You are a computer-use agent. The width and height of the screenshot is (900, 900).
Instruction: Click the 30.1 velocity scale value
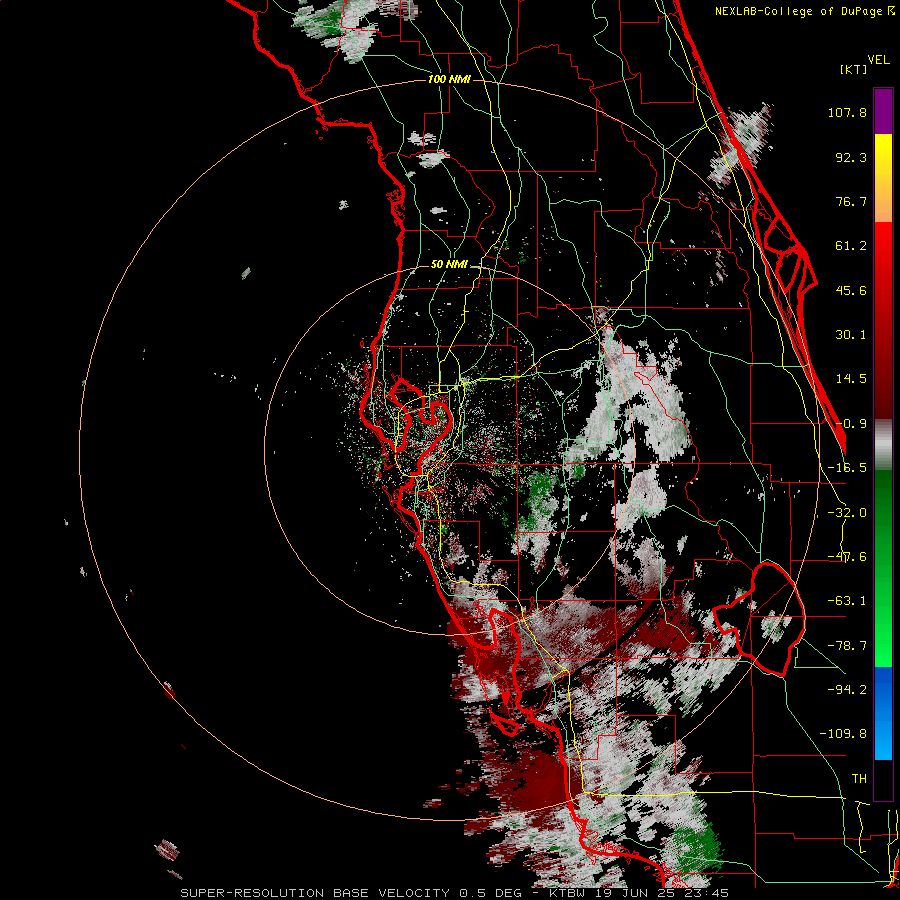pyautogui.click(x=851, y=335)
